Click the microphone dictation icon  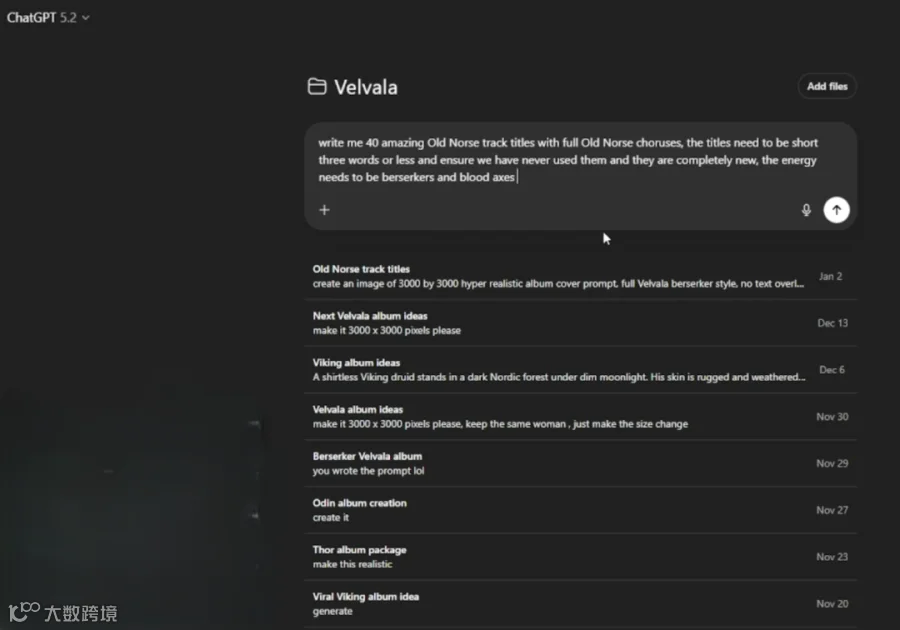806,210
